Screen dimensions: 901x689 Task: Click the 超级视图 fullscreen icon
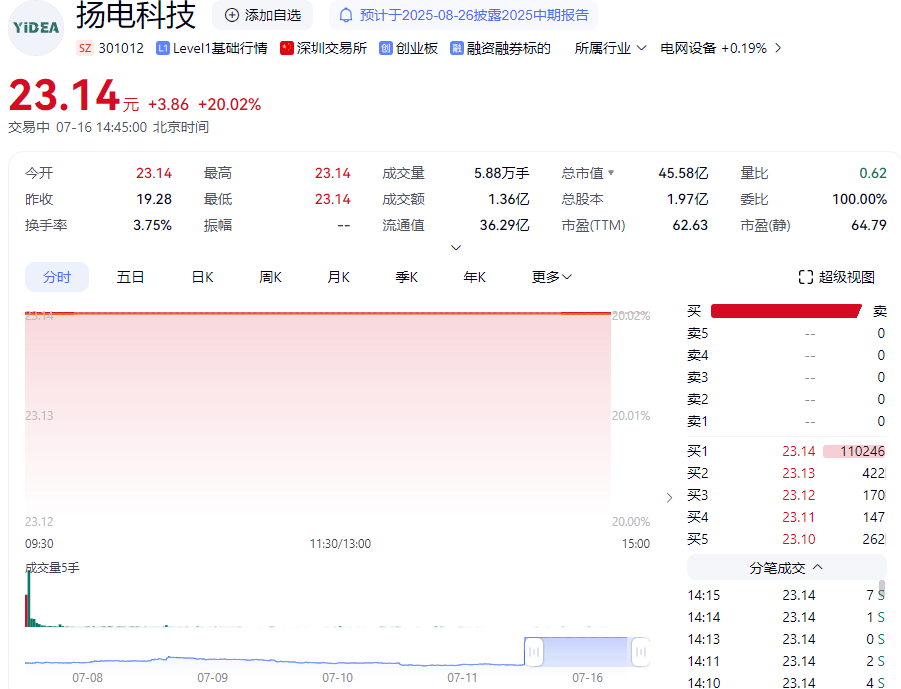point(806,277)
